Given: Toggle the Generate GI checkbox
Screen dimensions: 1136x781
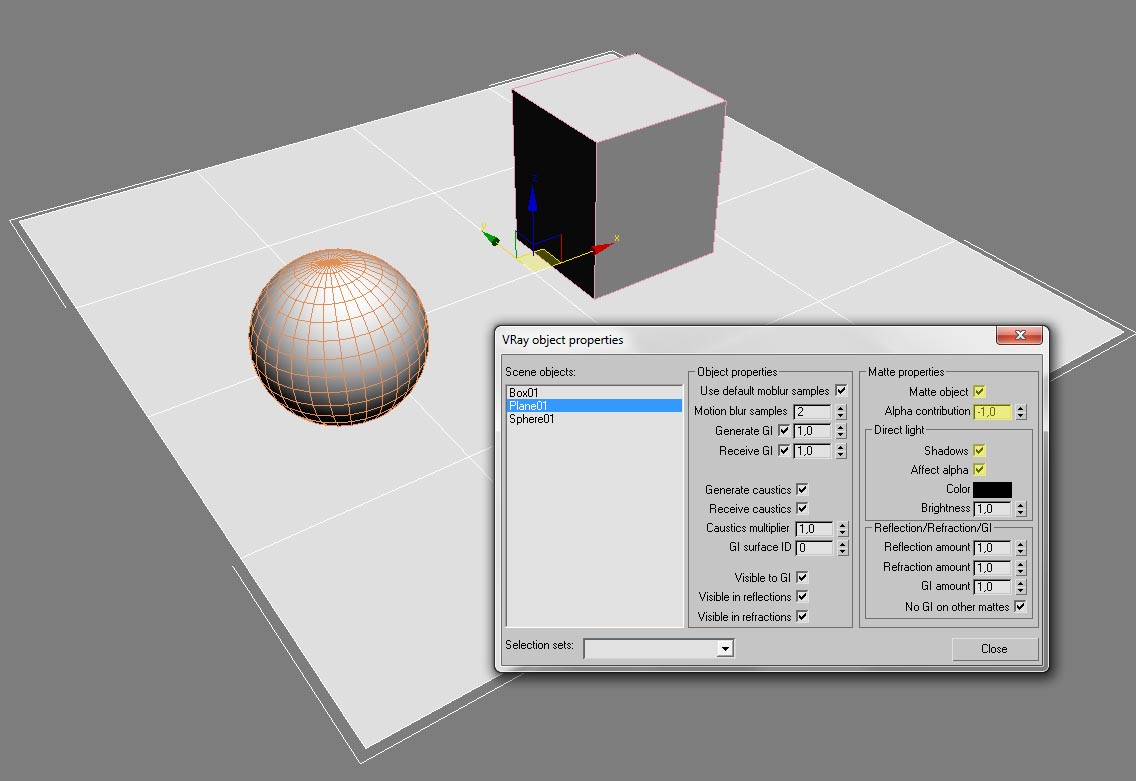Looking at the screenshot, I should (784, 430).
